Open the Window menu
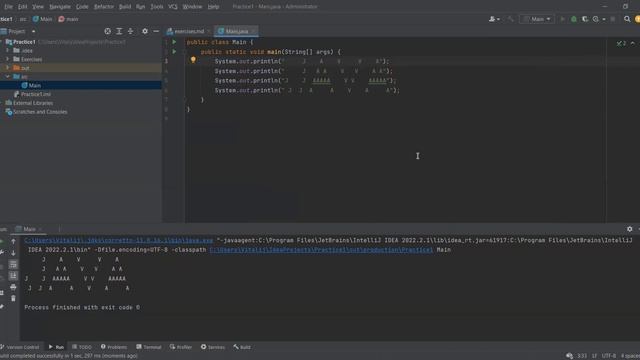This screenshot has height=360, width=640. tap(192, 7)
